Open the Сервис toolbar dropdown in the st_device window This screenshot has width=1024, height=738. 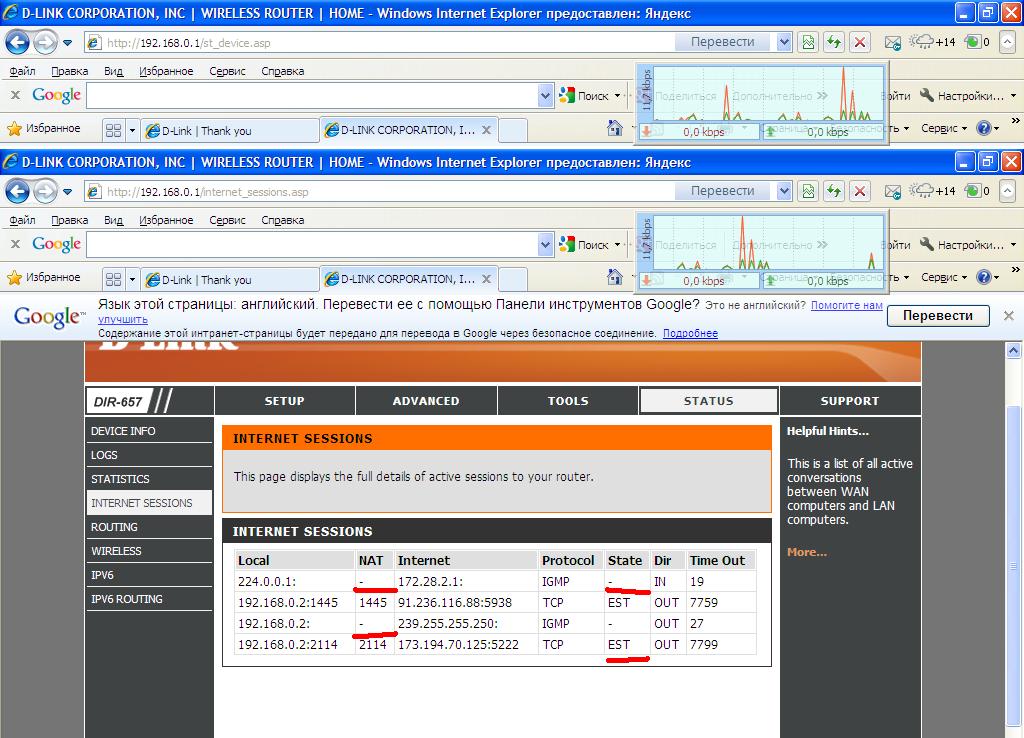click(x=944, y=129)
